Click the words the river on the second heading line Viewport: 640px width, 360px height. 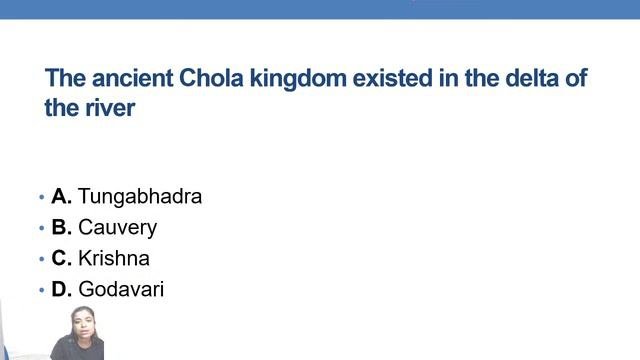point(90,108)
